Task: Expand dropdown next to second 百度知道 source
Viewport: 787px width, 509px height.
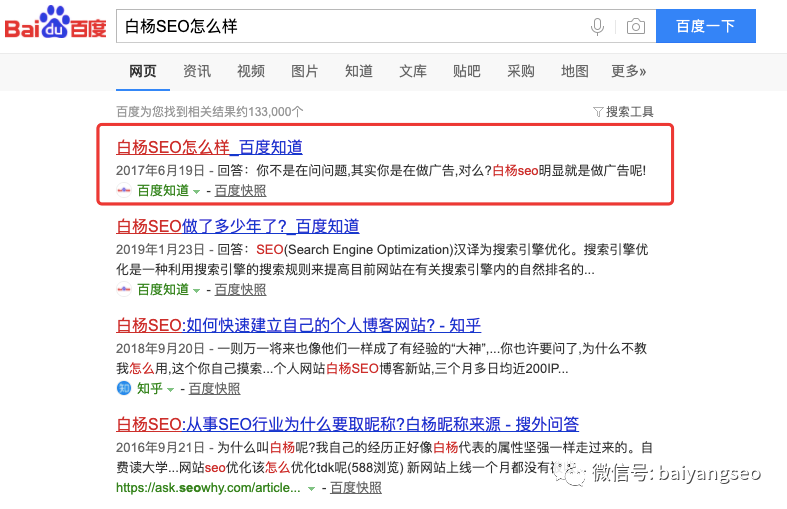Action: 196,291
